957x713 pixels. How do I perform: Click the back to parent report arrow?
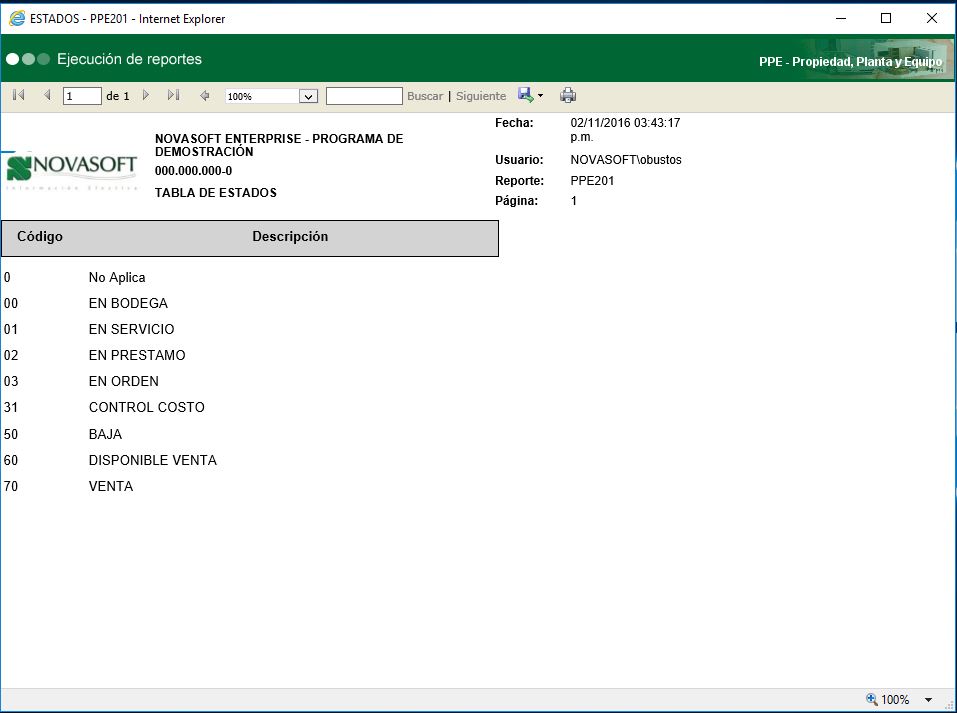(x=204, y=96)
